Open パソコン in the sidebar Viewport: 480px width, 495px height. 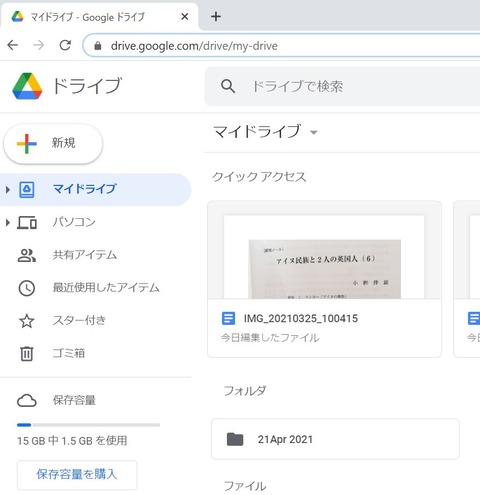(95, 222)
